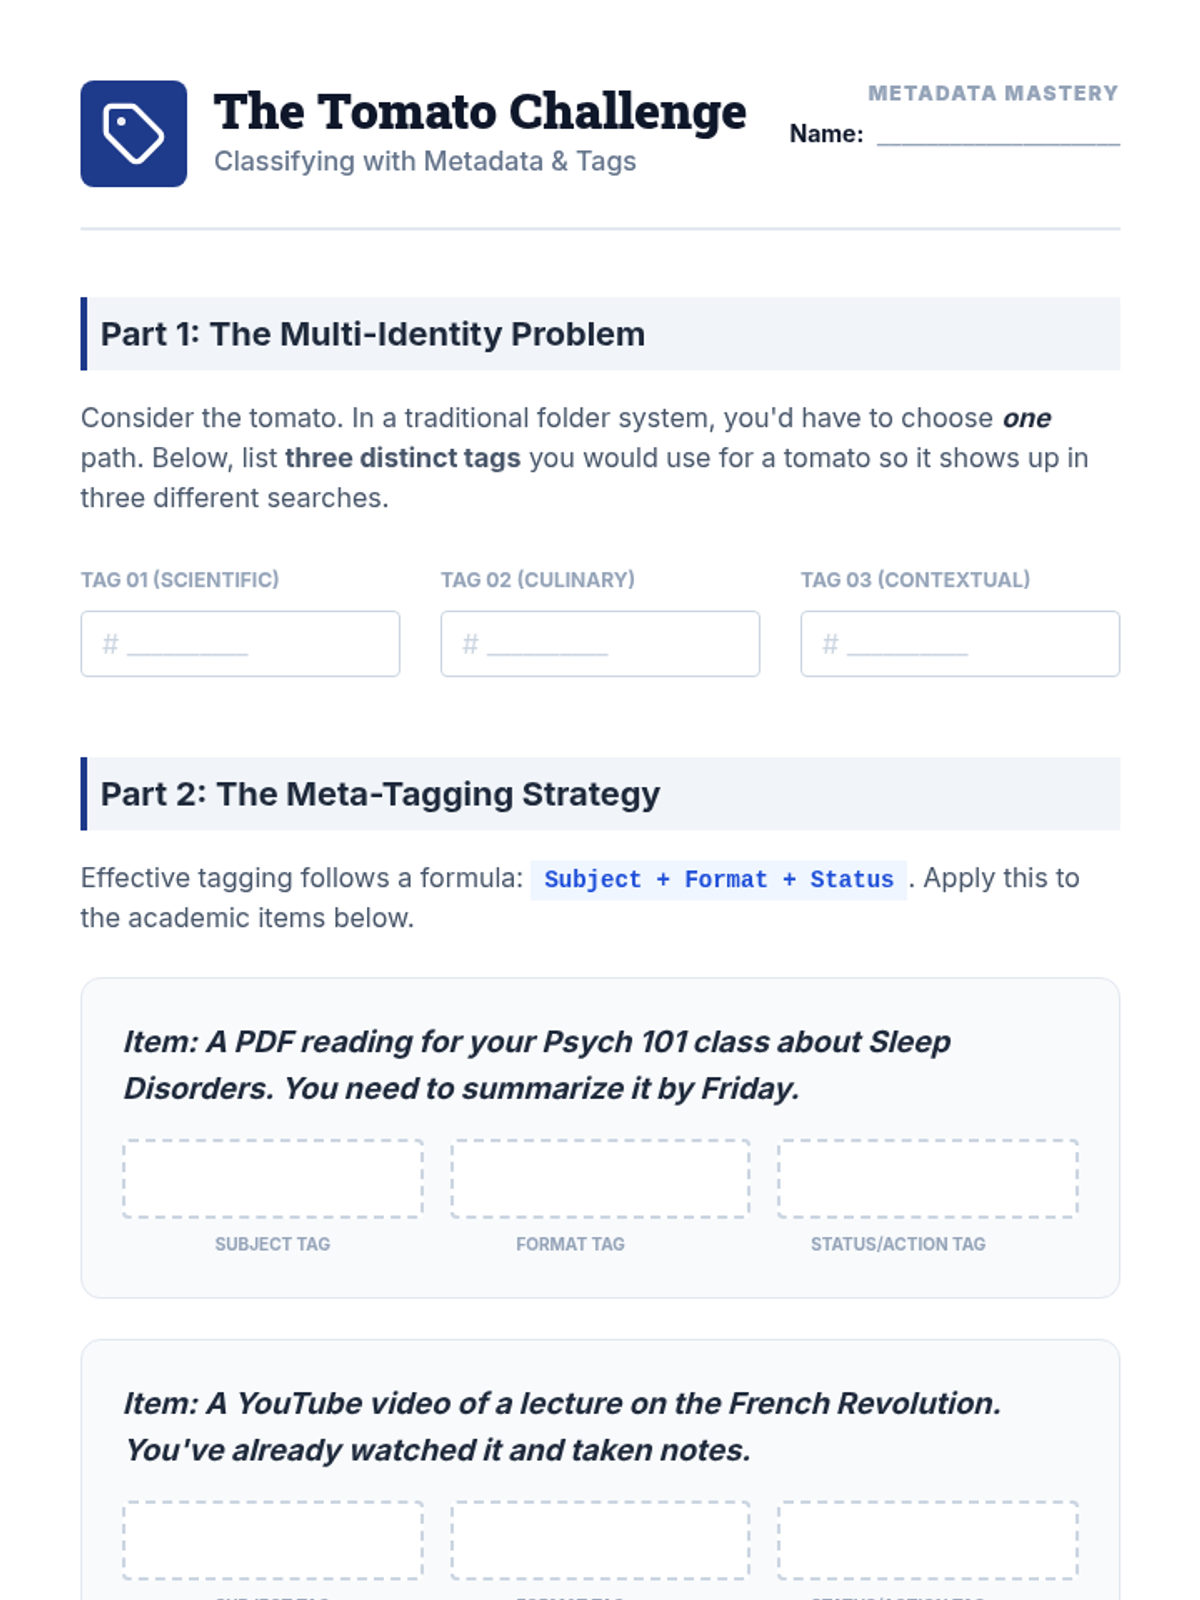This screenshot has height=1600, width=1200.
Task: Click the Metadata Mastery label
Action: pyautogui.click(x=992, y=93)
